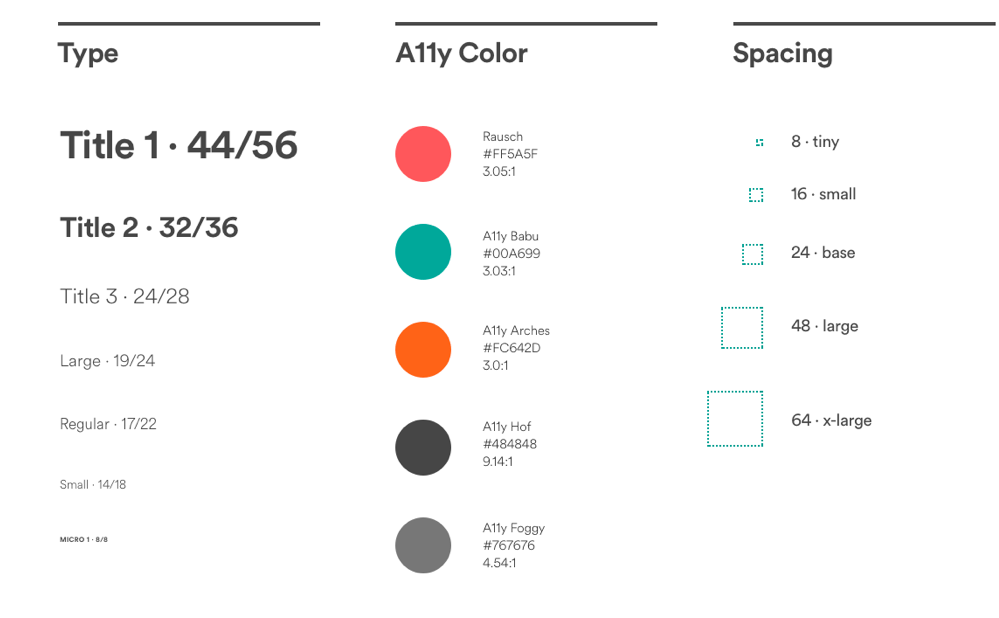Viewport: 999px width, 618px height.
Task: Select the 48 large dotted square
Action: [x=742, y=328]
